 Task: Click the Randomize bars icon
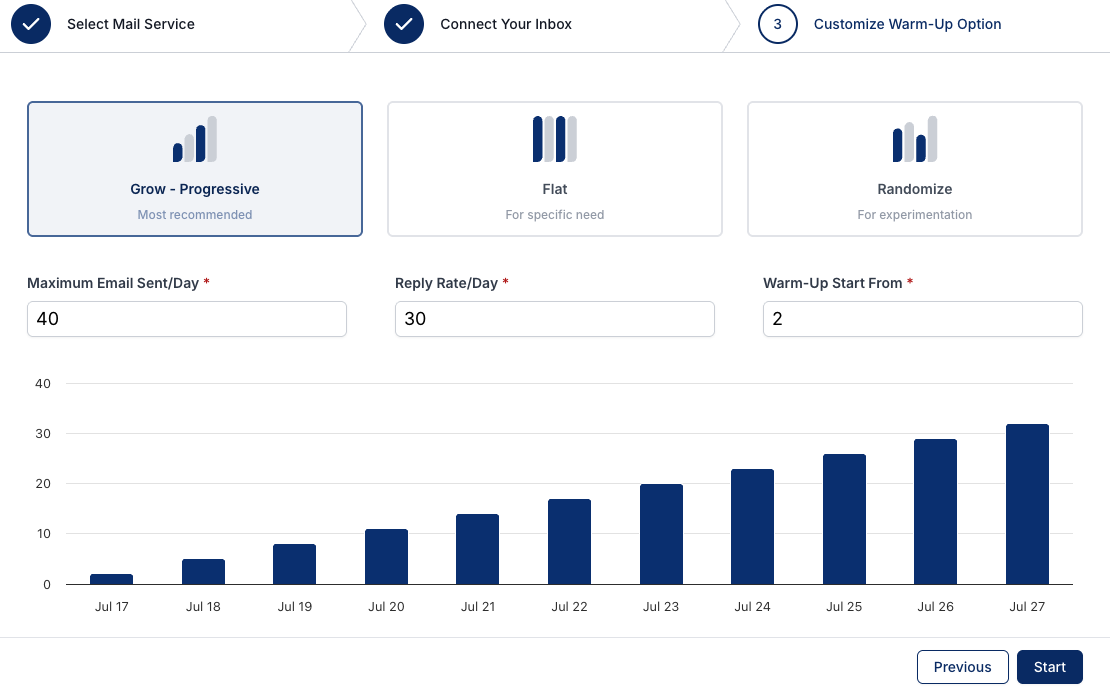(x=915, y=139)
